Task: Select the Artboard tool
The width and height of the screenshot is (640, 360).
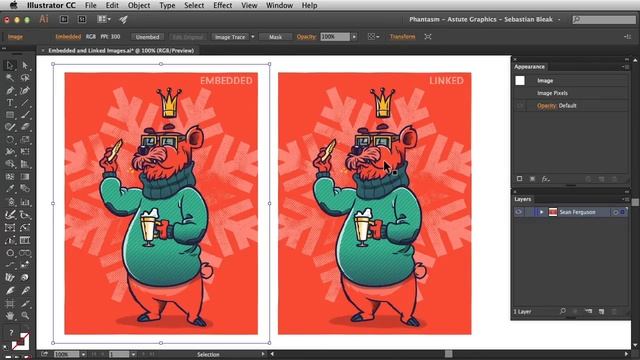Action: click(x=10, y=303)
